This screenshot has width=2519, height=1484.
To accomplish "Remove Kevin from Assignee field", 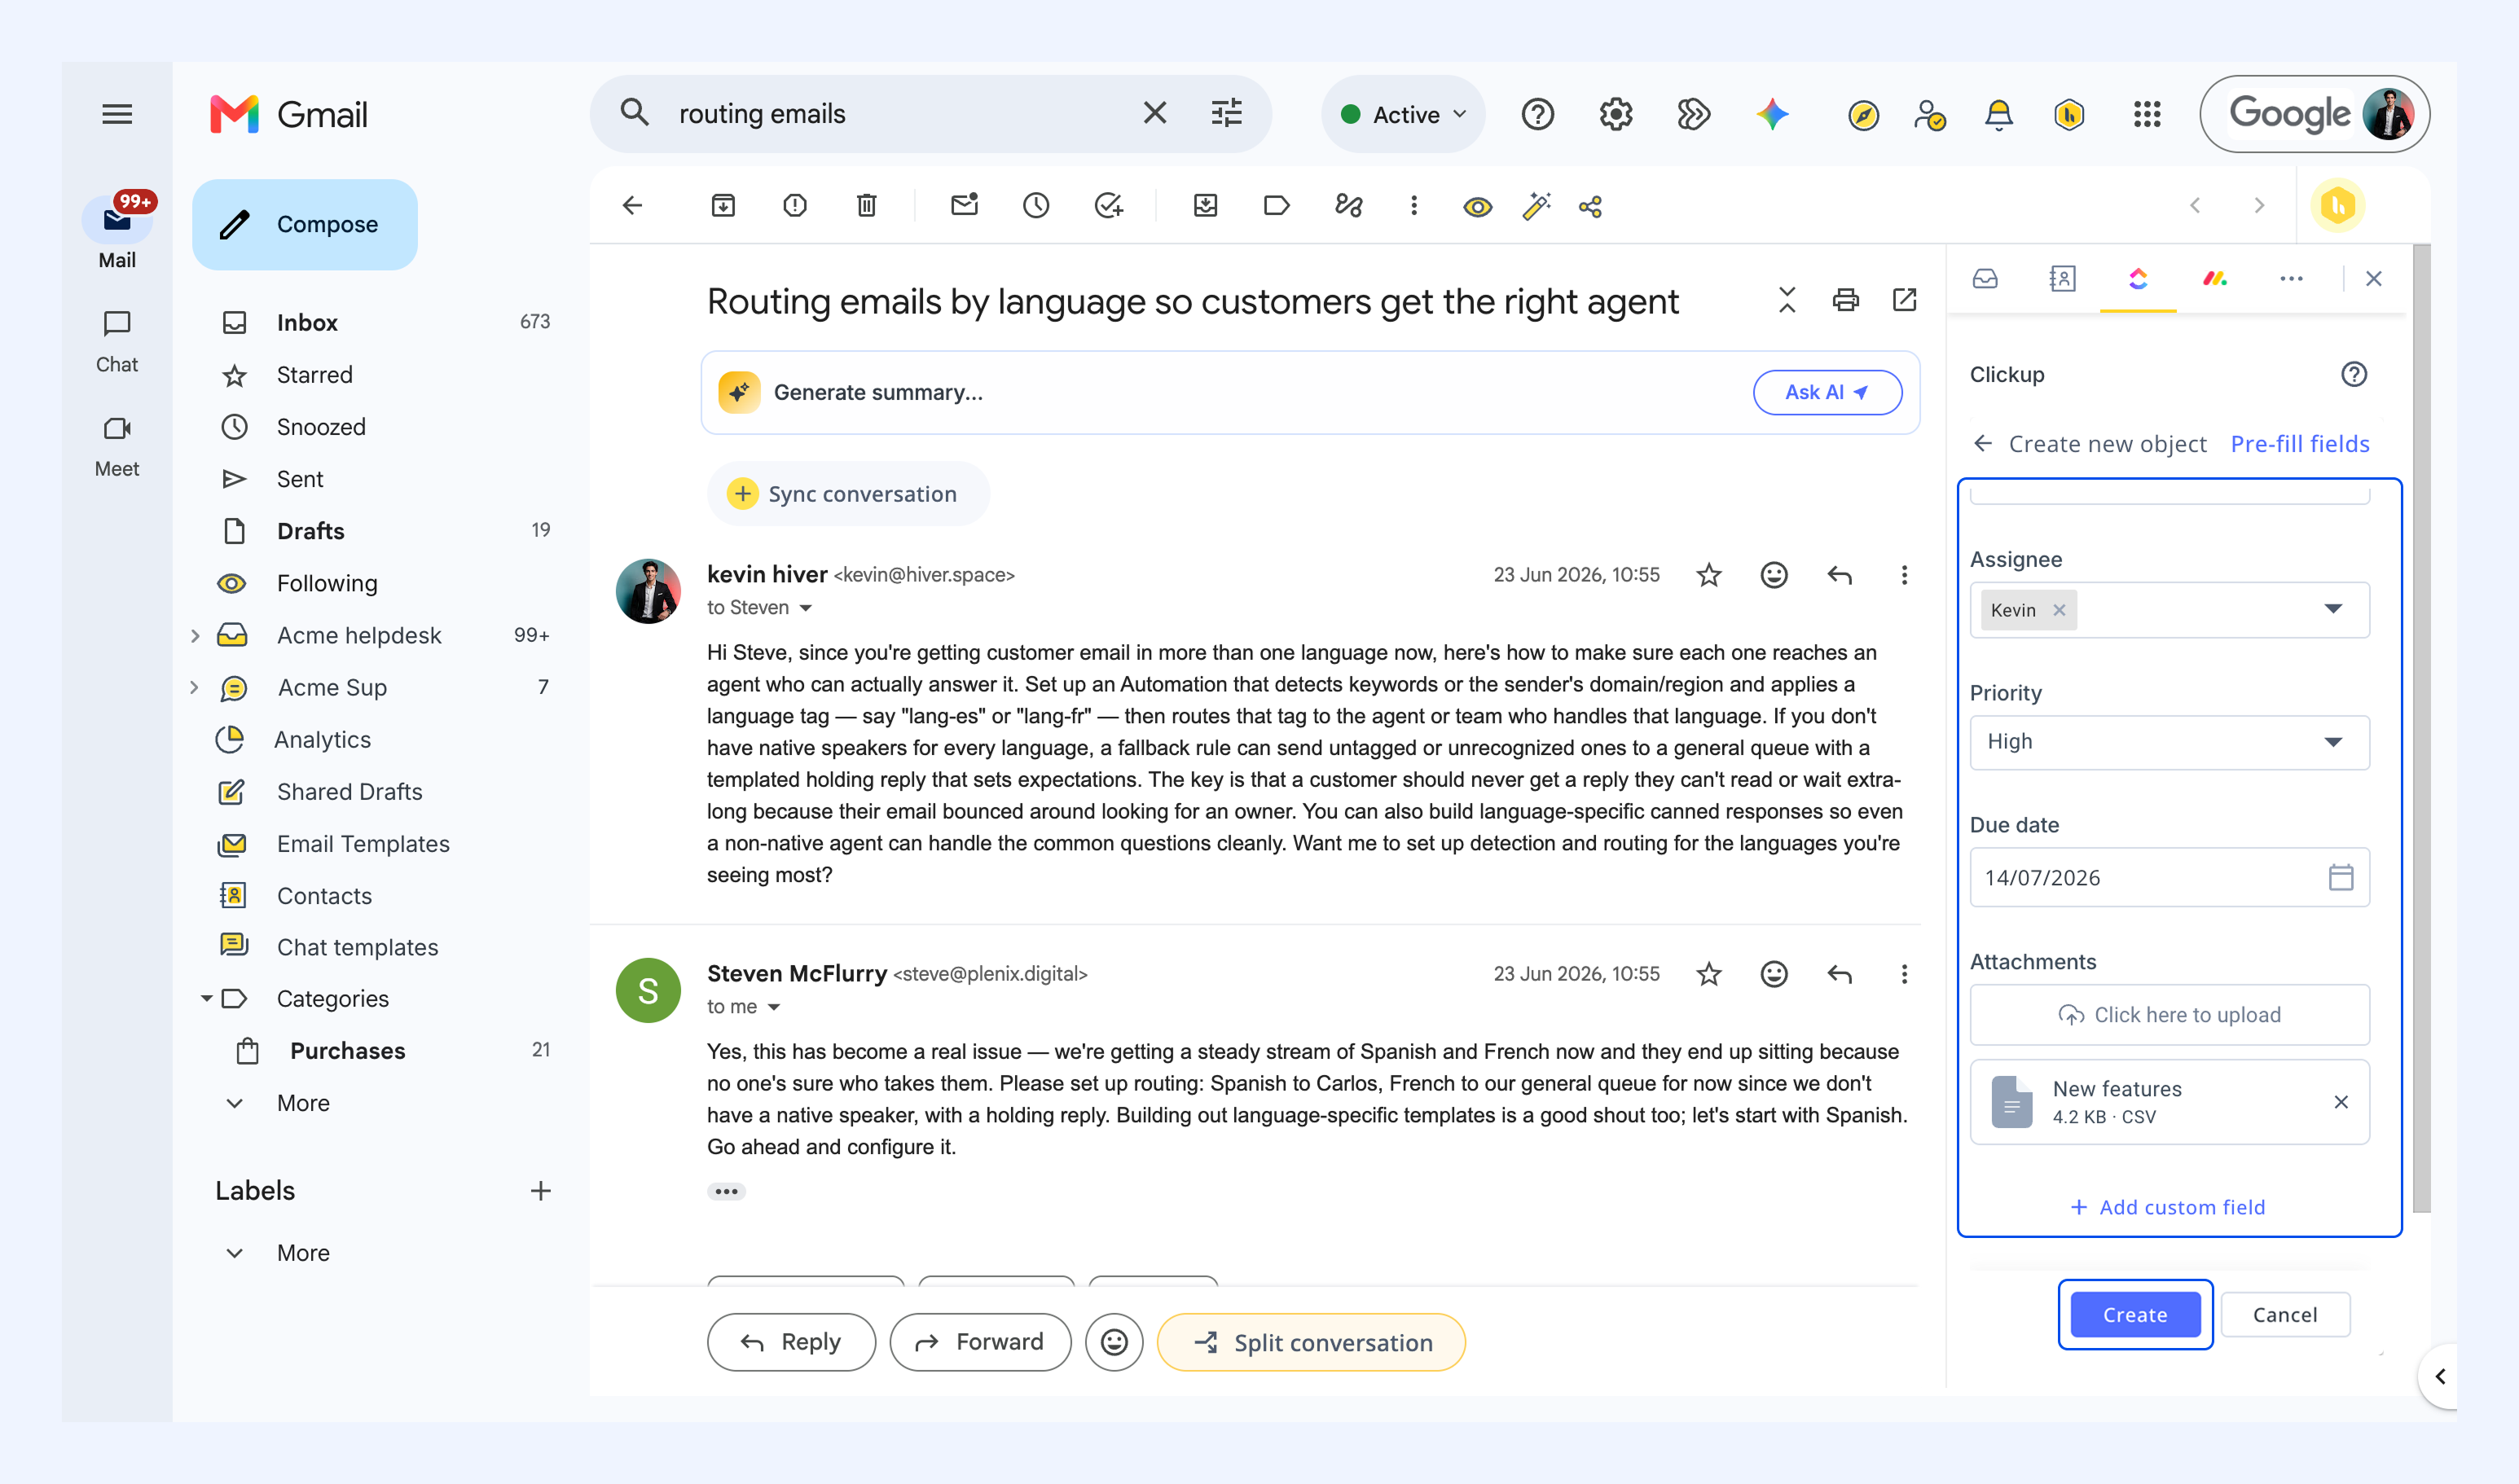I will click(x=2059, y=610).
